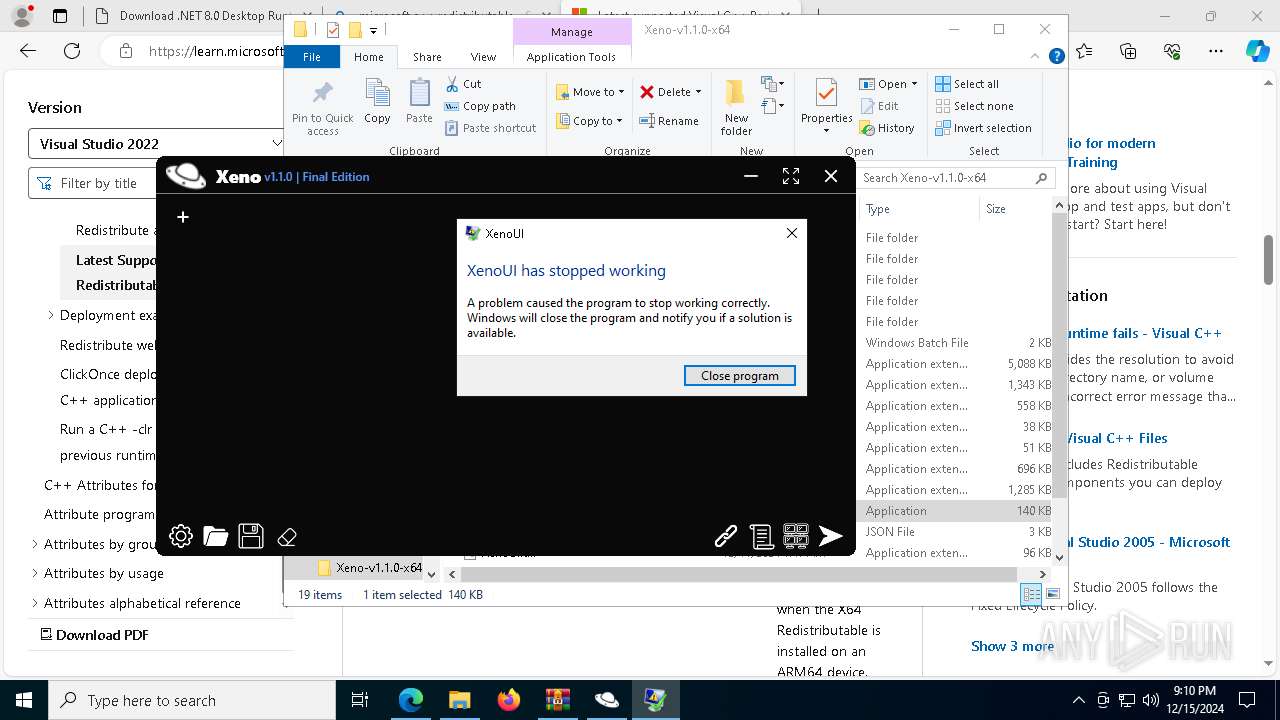Image resolution: width=1280 pixels, height=720 pixels.
Task: Click Properties in Explorer ribbon
Action: [826, 108]
